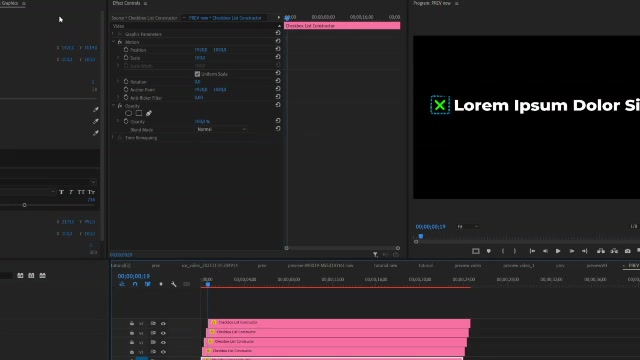This screenshot has width=640, height=360.
Task: Toggle Uniform Scale checkbox
Action: [197, 74]
